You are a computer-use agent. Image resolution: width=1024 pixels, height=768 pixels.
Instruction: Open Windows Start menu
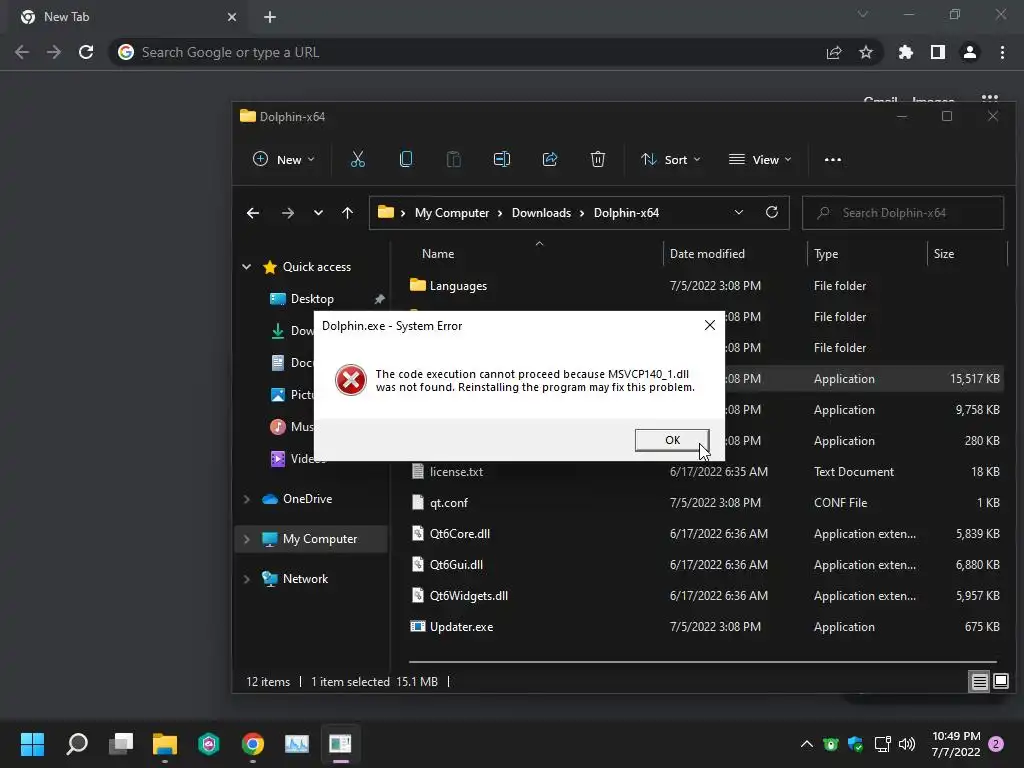[x=32, y=744]
